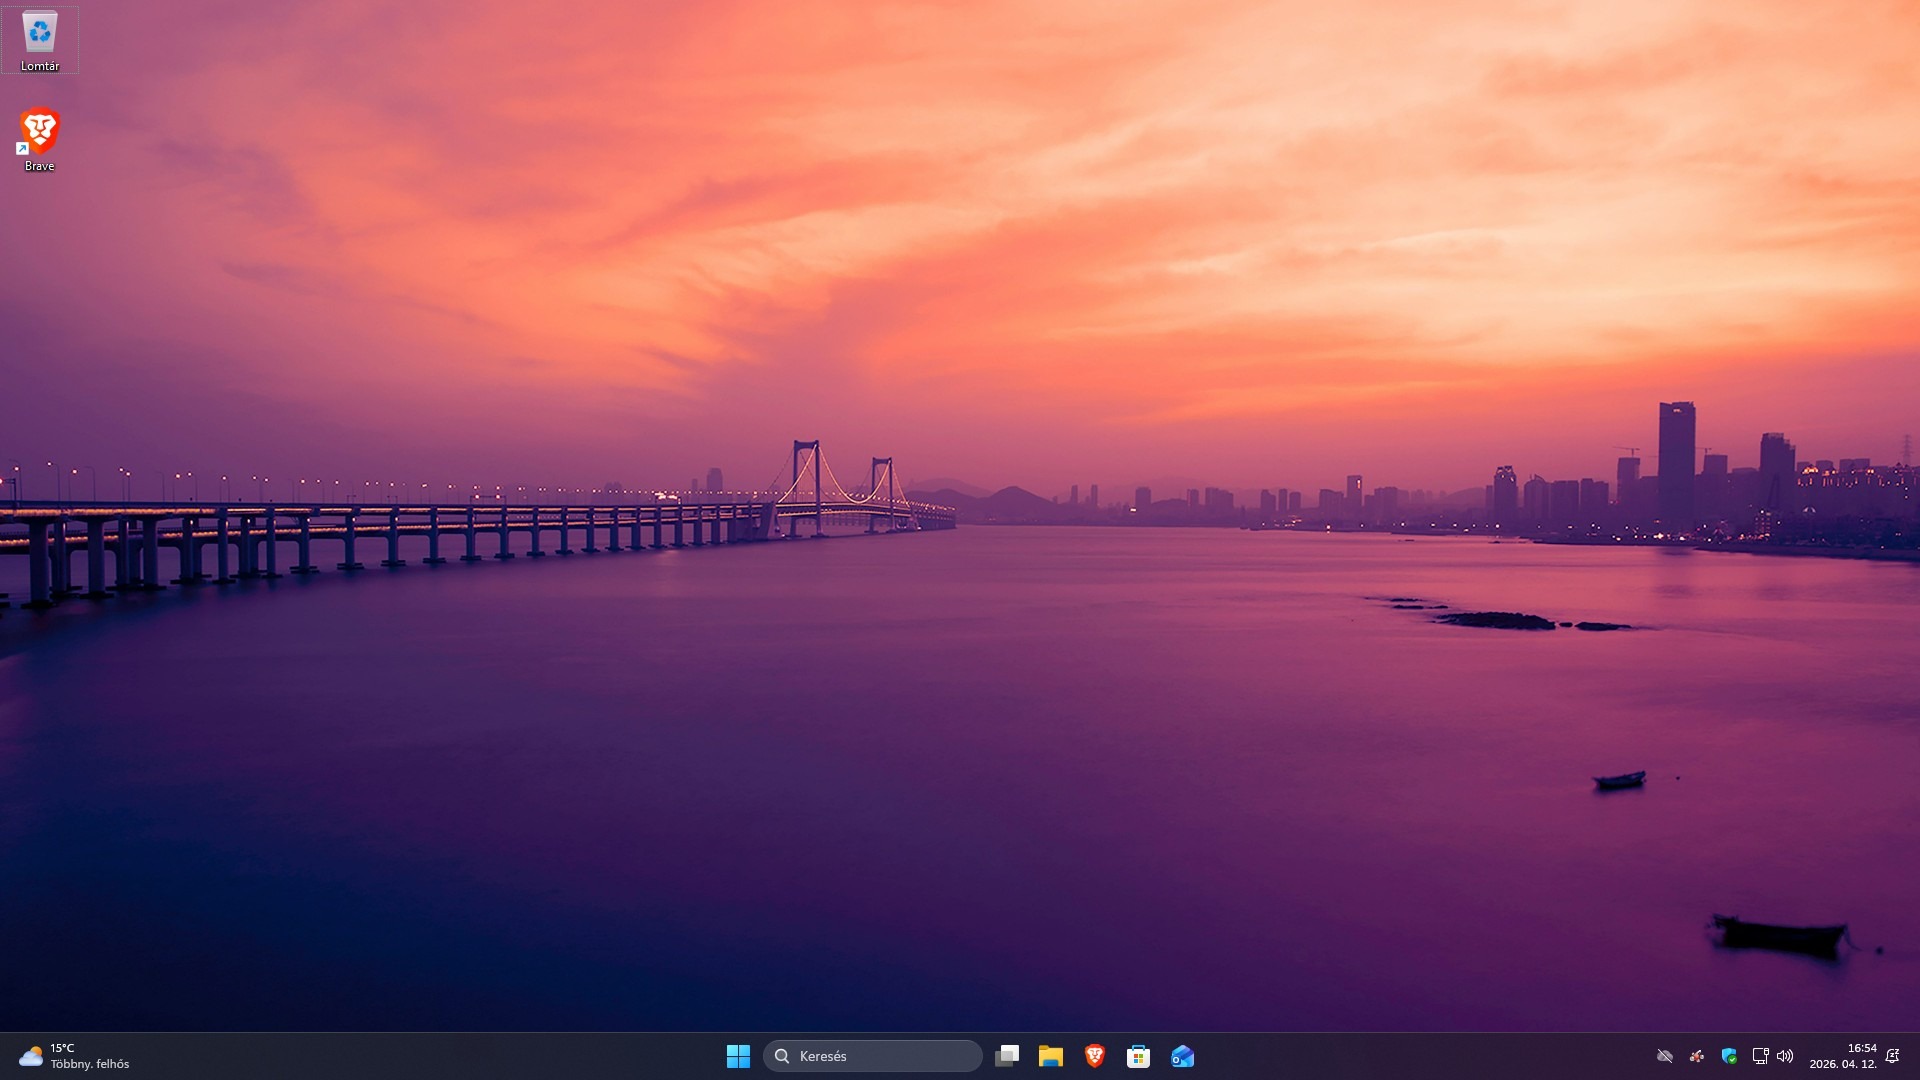This screenshot has height=1080, width=1920.
Task: Open Brave browser from the taskbar
Action: pos(1094,1056)
